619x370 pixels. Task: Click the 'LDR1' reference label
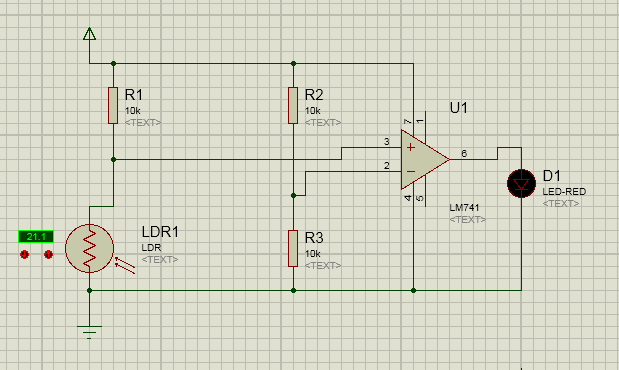160,232
